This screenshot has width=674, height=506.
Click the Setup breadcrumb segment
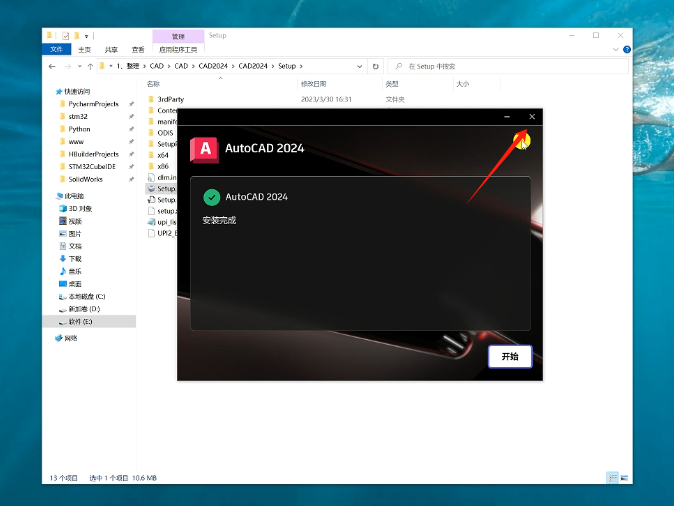[x=287, y=66]
